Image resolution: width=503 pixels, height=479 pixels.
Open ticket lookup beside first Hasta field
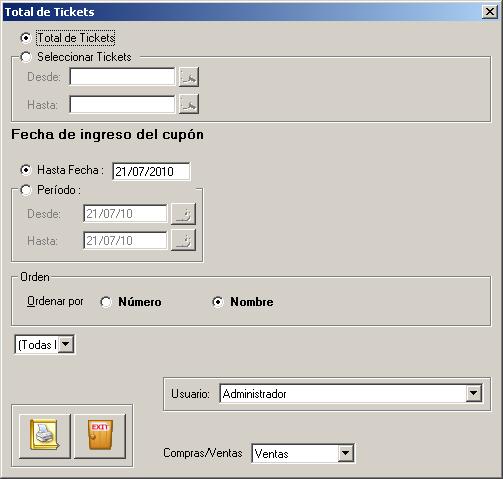[189, 104]
